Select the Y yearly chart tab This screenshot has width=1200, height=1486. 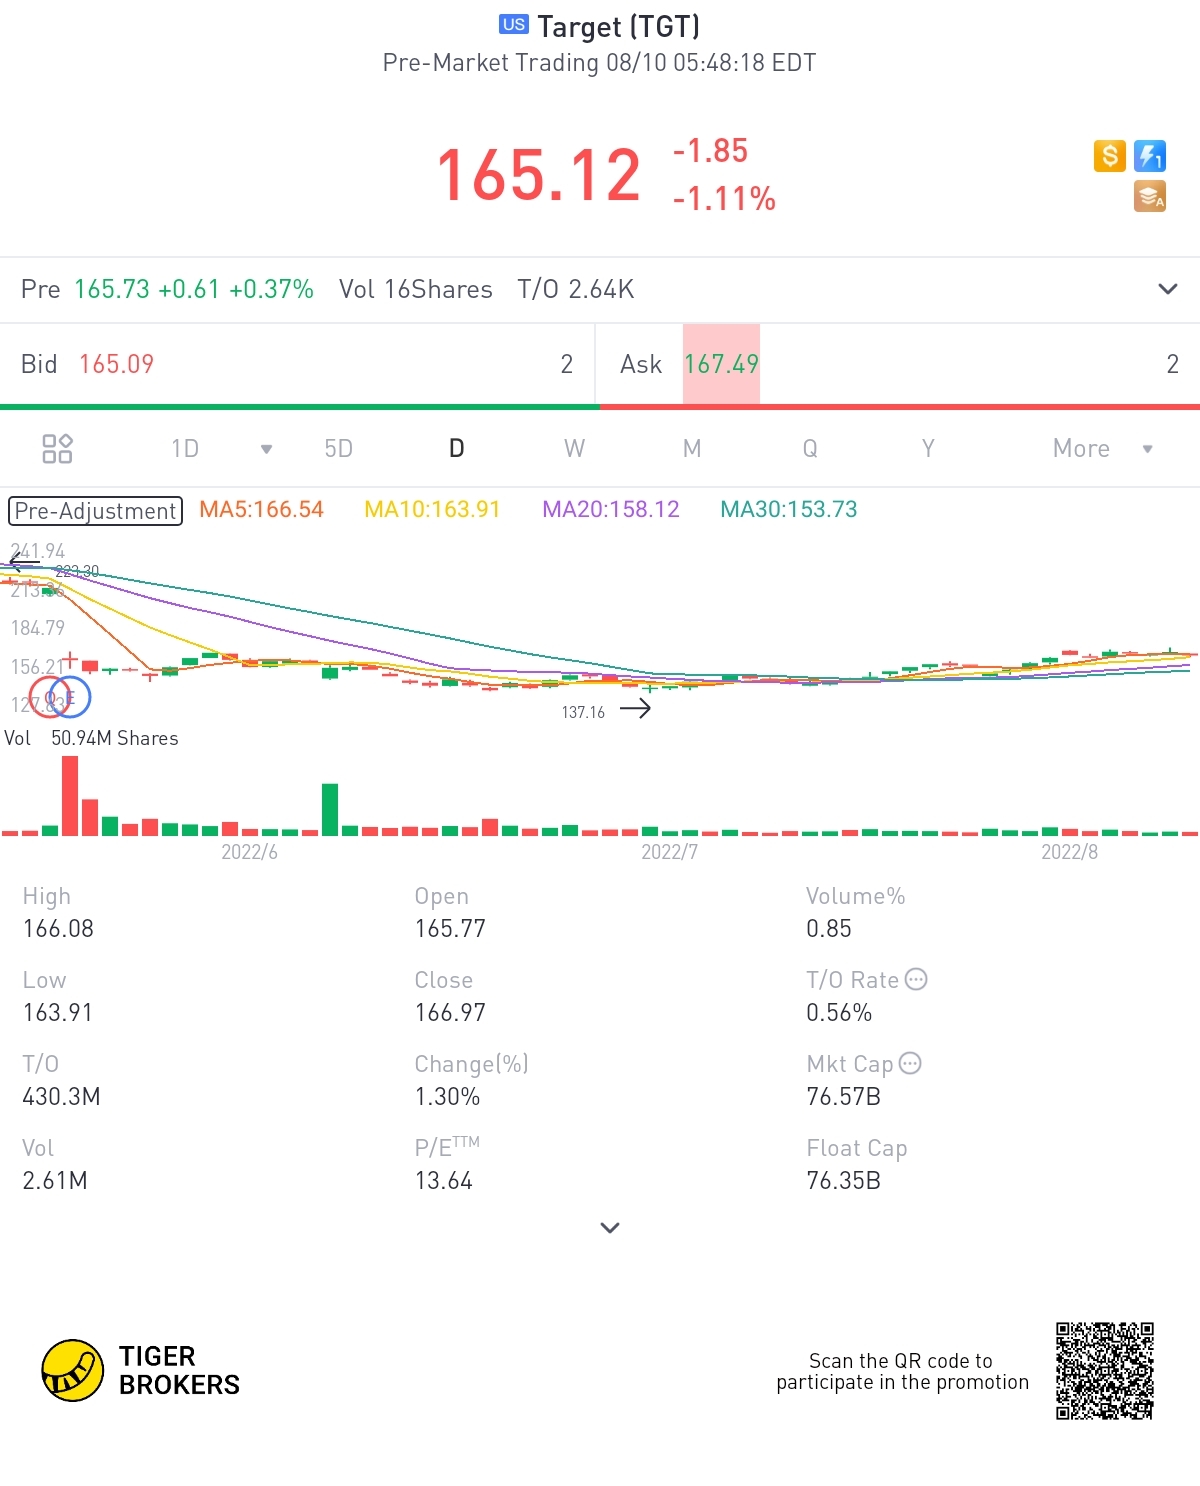(x=928, y=449)
